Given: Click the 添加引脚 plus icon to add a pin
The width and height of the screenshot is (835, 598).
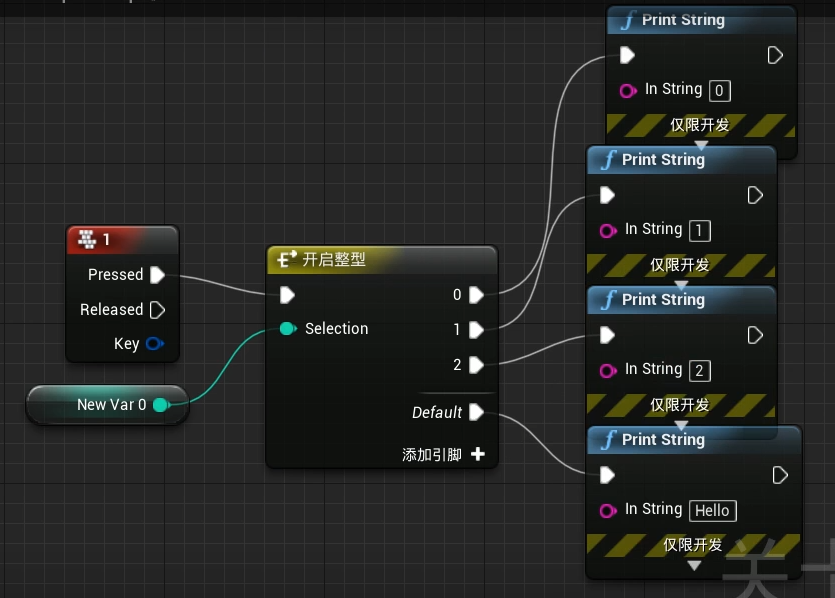Looking at the screenshot, I should pos(477,453).
